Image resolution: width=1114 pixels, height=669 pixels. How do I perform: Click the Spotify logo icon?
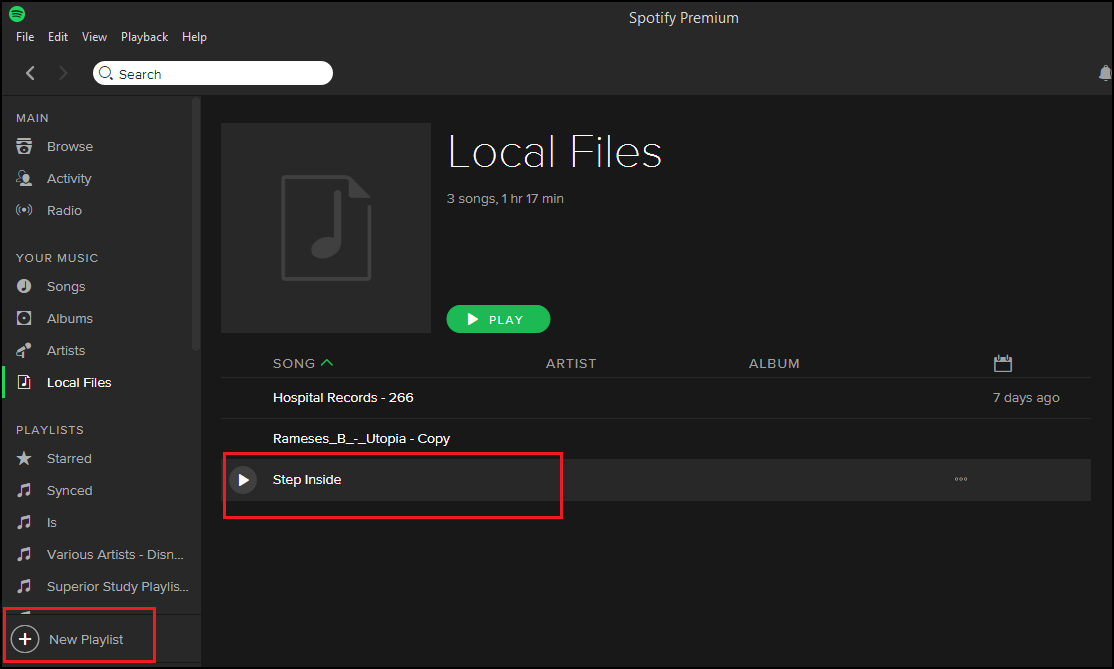click(16, 13)
